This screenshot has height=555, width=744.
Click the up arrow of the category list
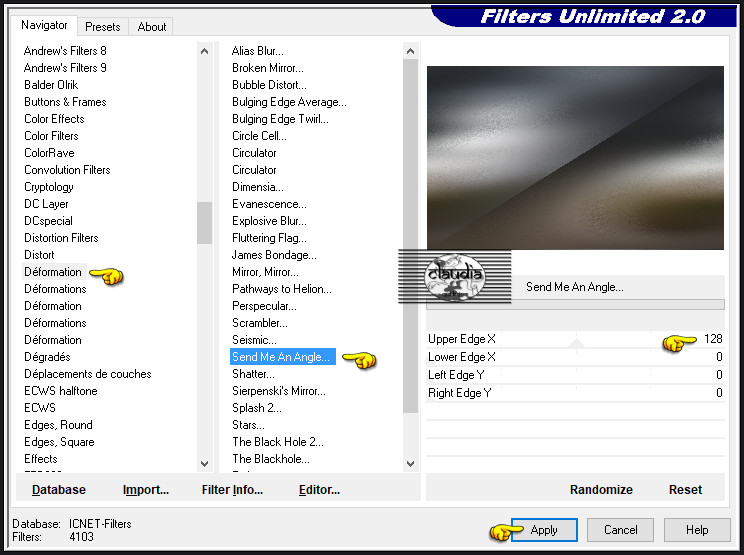tap(205, 51)
